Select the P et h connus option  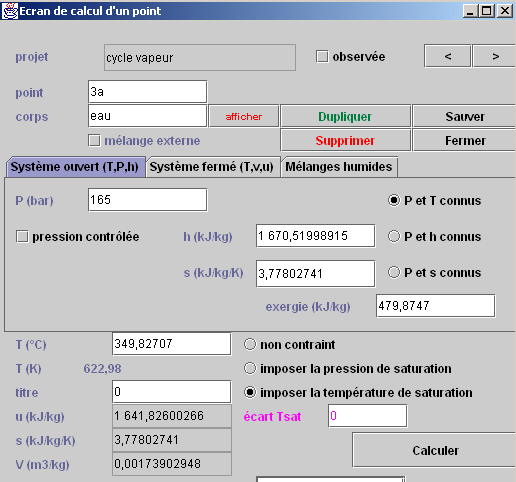[x=394, y=236]
